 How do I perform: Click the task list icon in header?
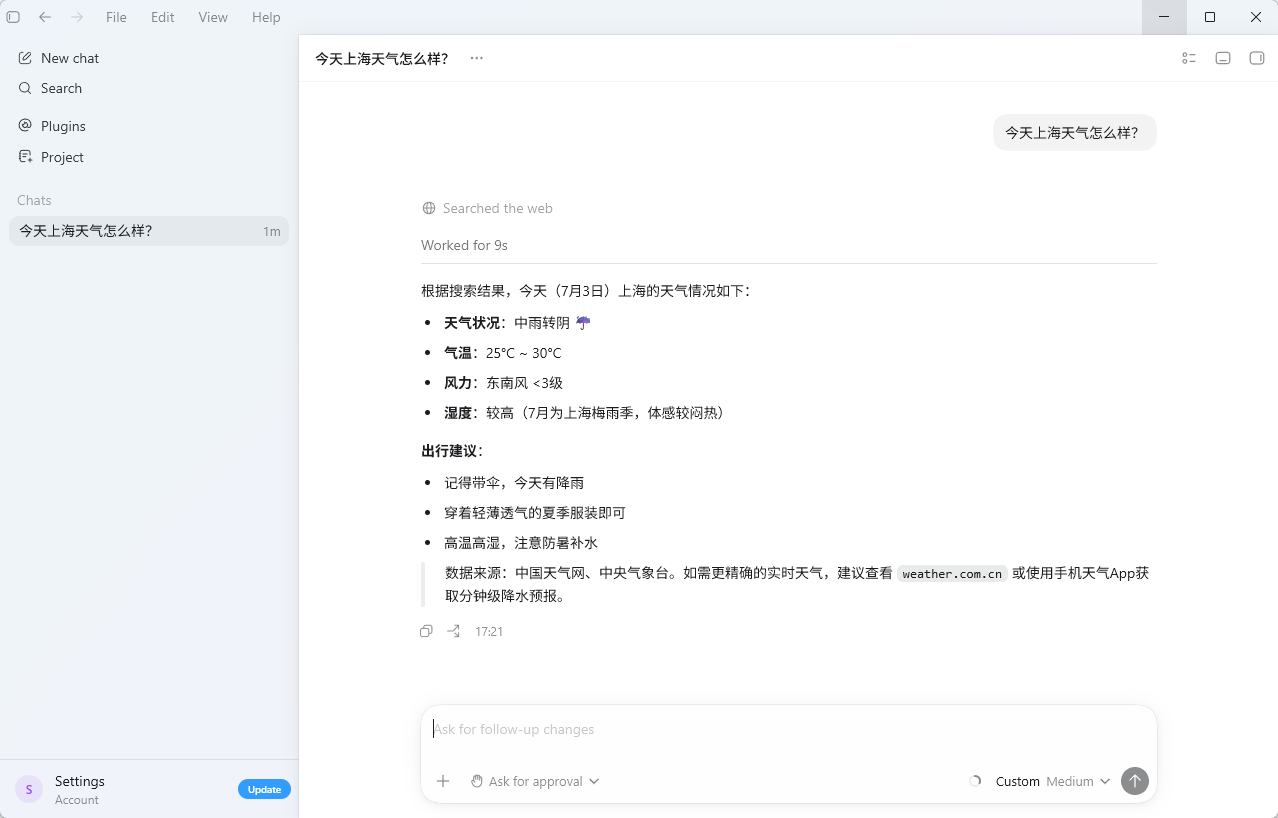coord(1189,58)
